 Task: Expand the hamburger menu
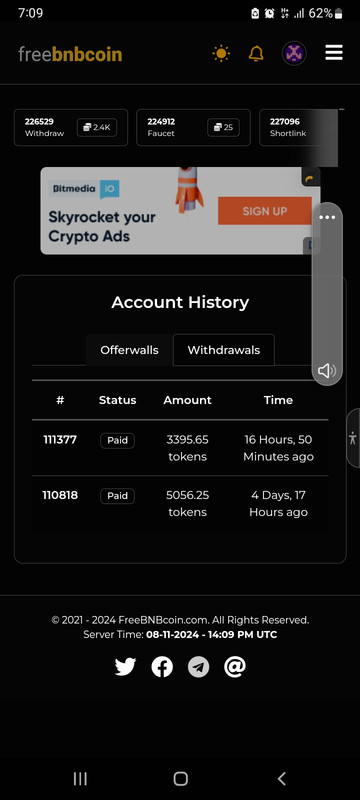334,53
